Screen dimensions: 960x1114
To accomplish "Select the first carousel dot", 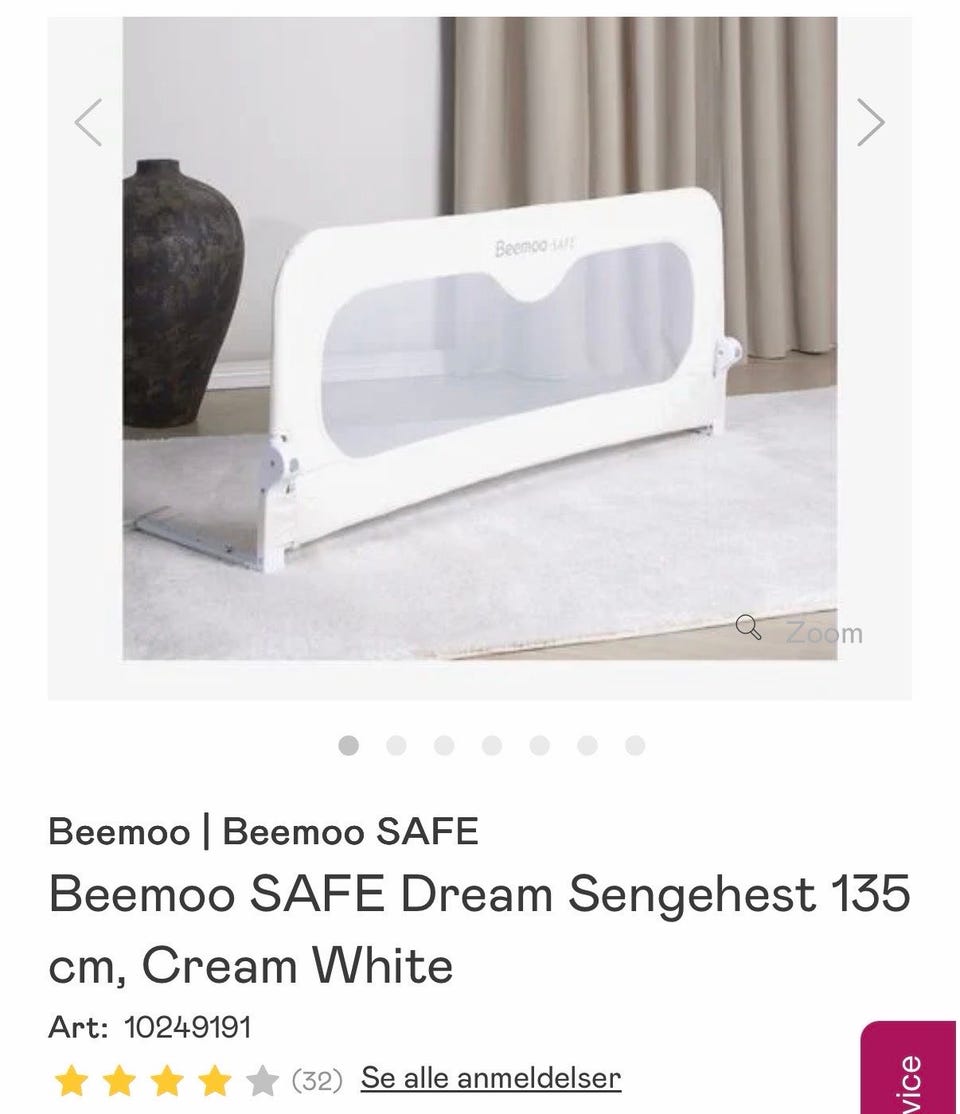I will click(348, 745).
